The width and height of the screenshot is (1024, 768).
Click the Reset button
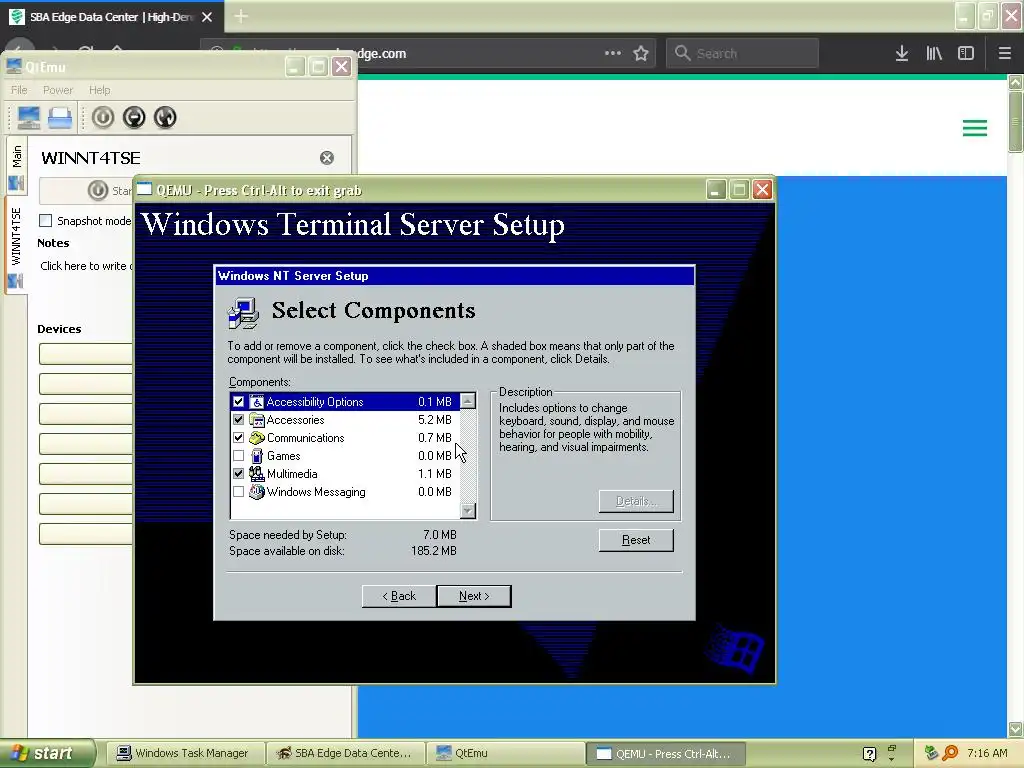[x=636, y=540]
